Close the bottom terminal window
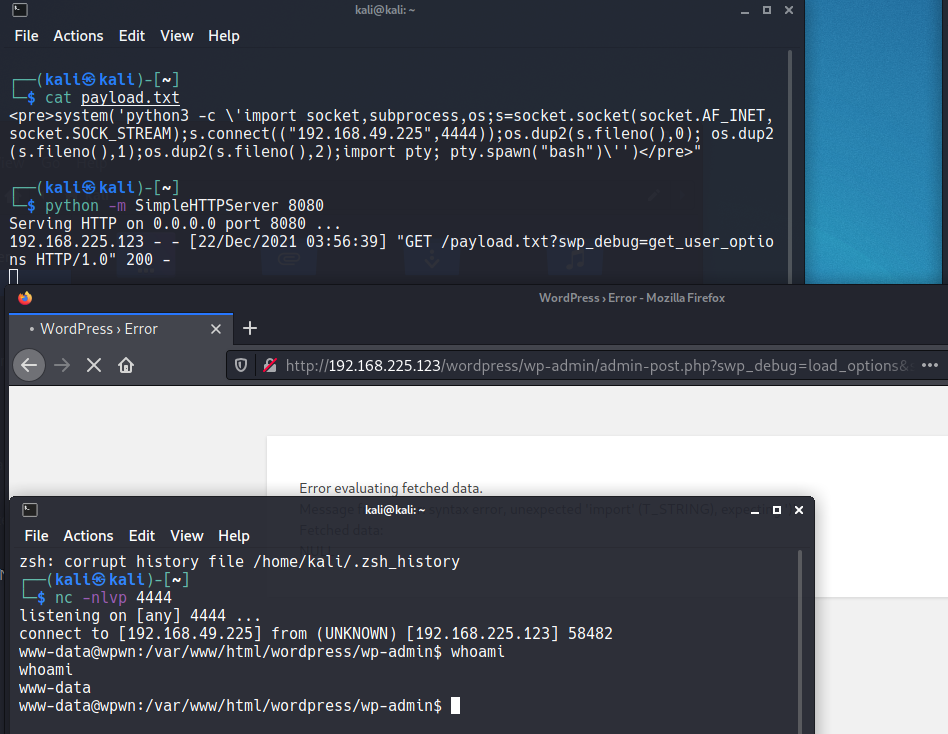This screenshot has height=734, width=948. click(799, 510)
